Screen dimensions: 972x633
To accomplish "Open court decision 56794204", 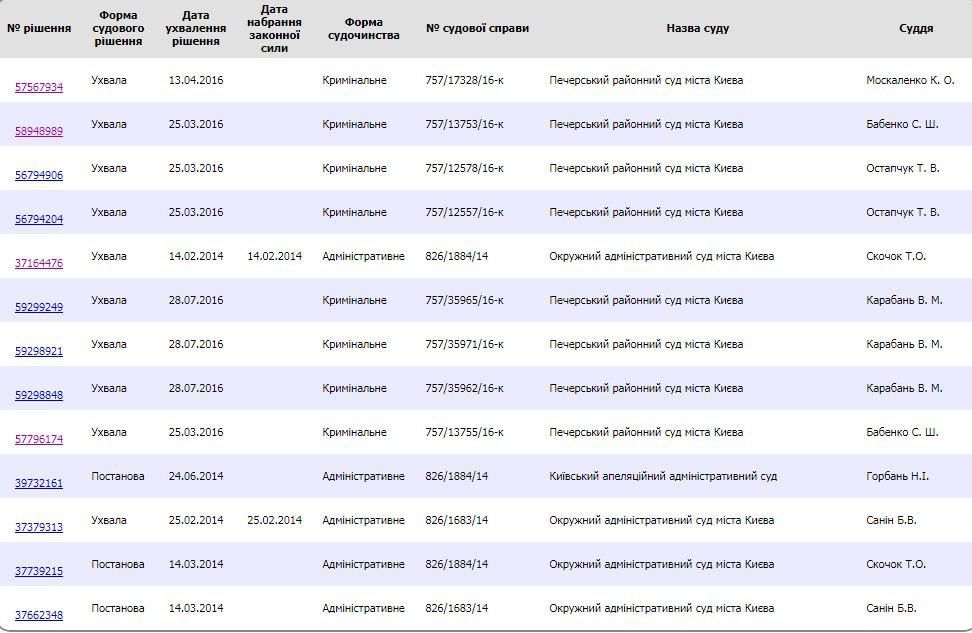I will tap(39, 220).
